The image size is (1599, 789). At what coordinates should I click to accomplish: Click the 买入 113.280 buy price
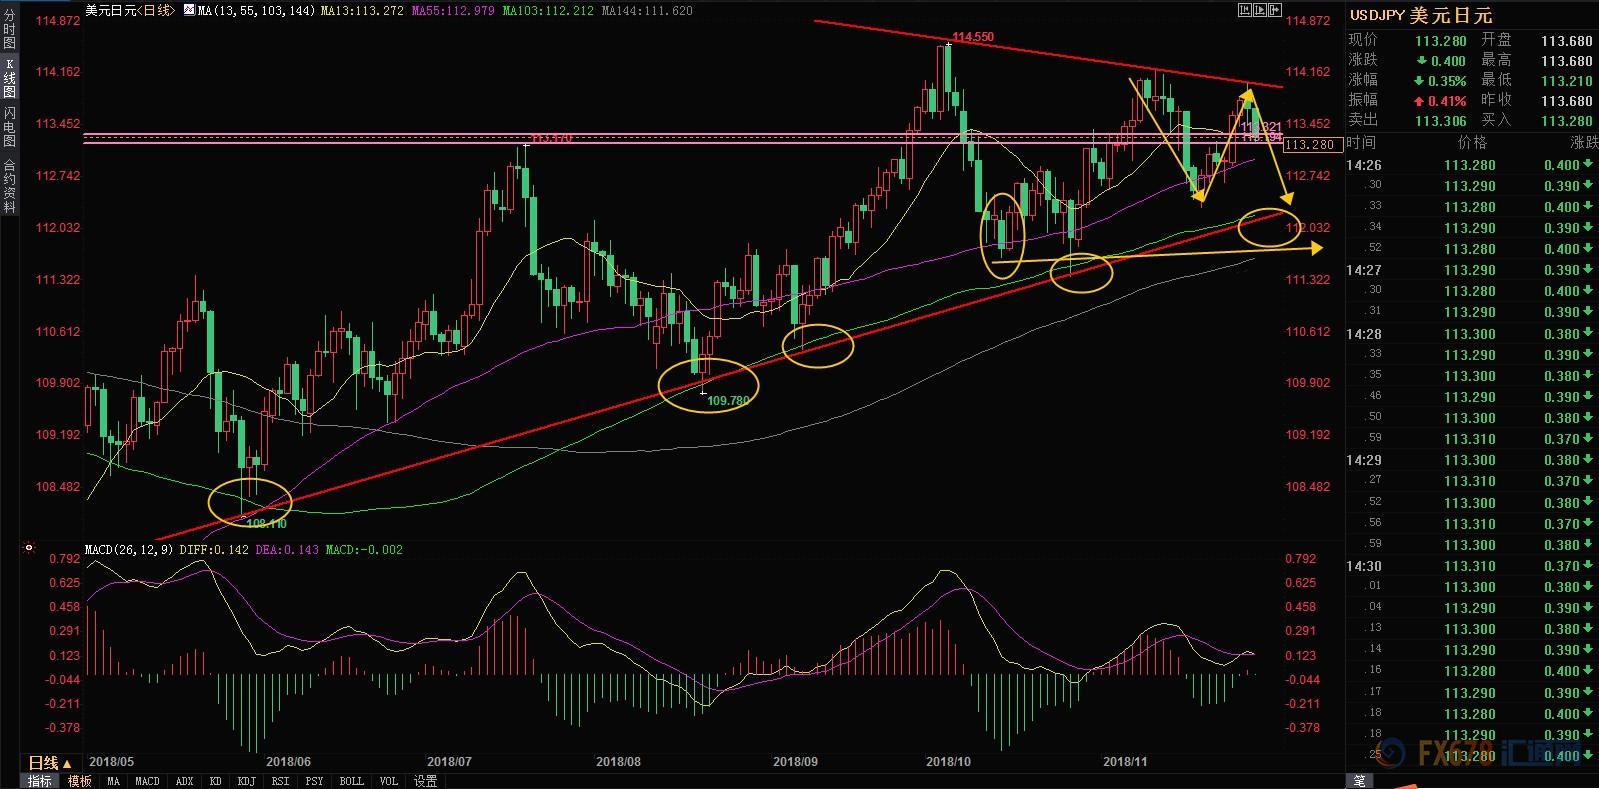click(1567, 120)
